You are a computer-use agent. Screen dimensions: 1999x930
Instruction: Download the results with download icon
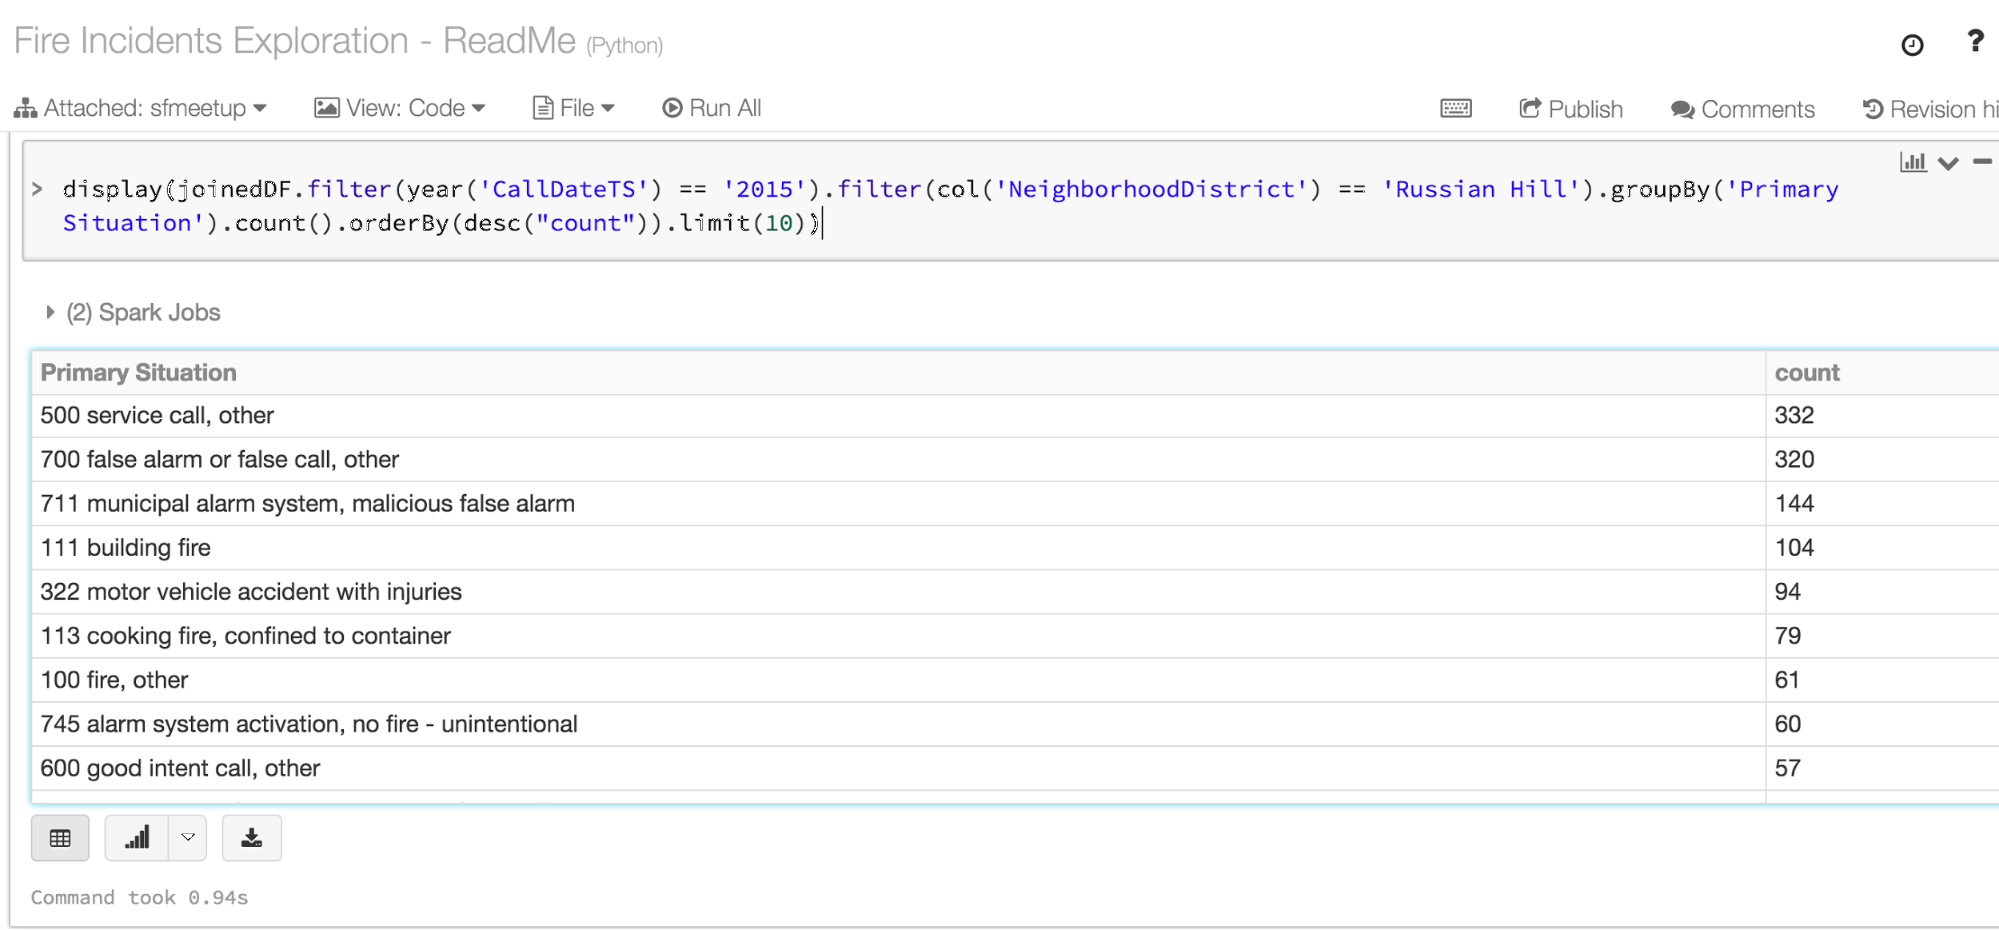[251, 838]
